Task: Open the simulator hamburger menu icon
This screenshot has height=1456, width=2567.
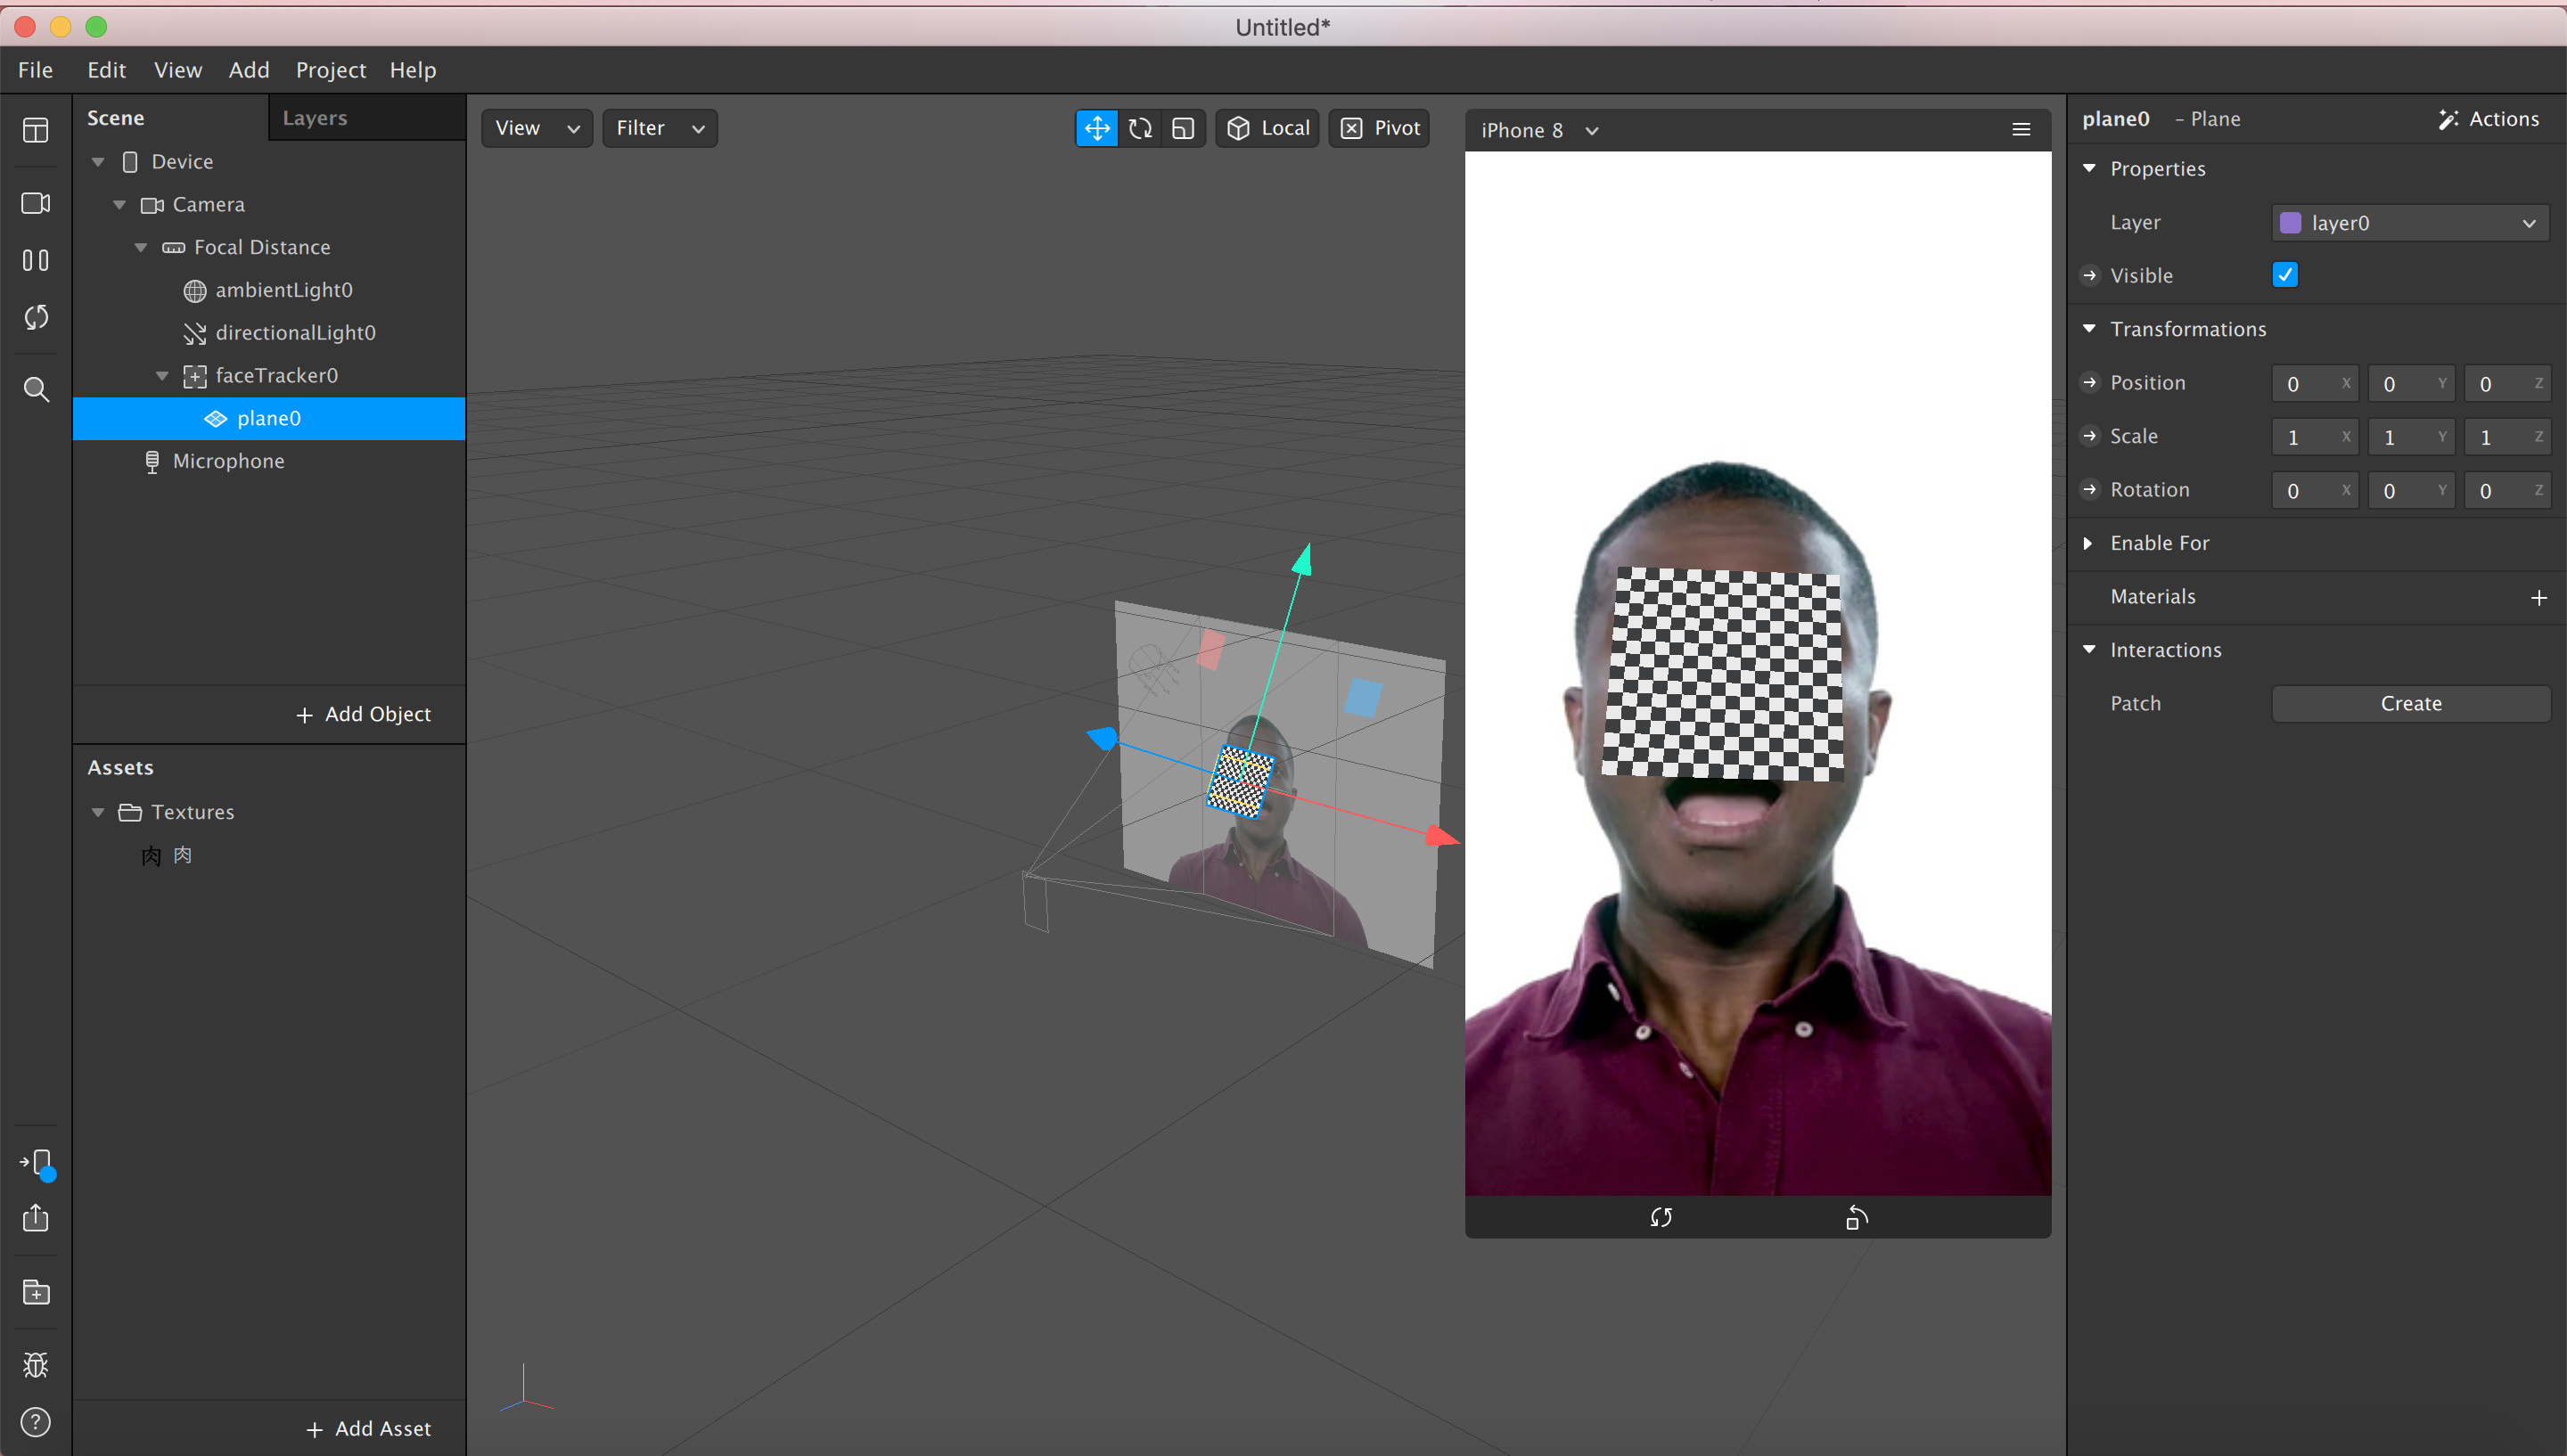Action: pos(2021,130)
